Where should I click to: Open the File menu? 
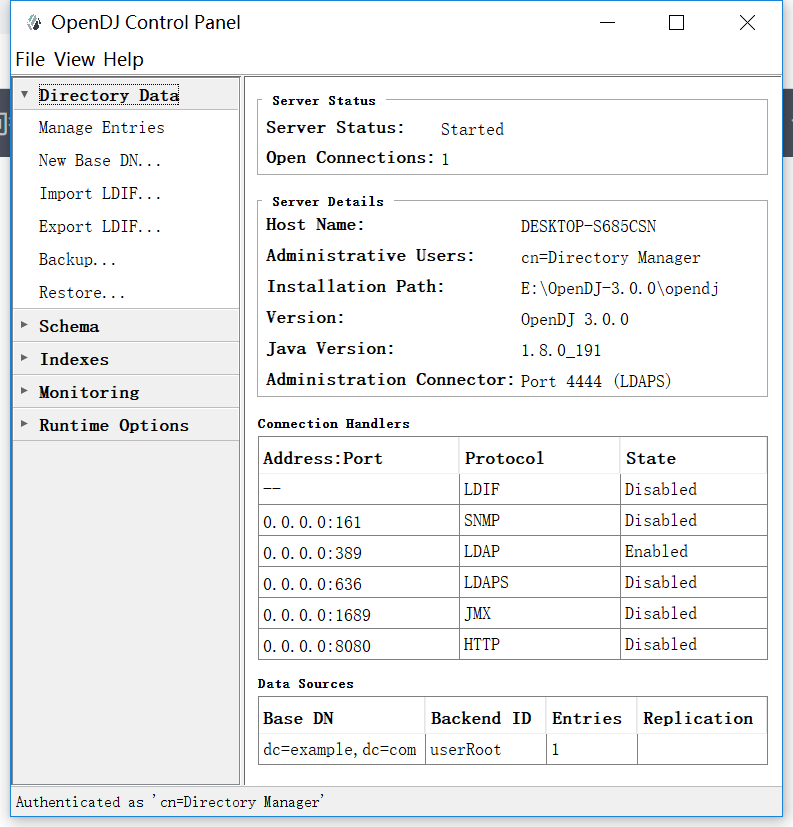click(x=30, y=60)
